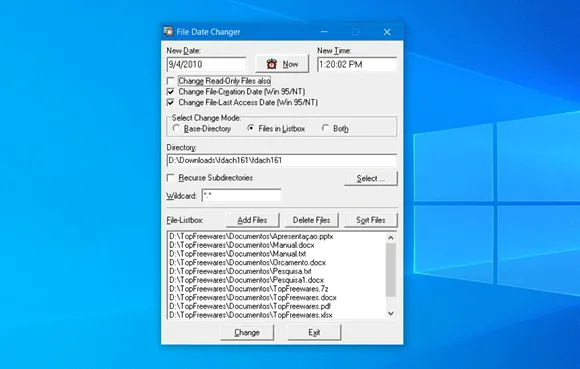Viewport: 580px width, 369px height.
Task: Click the Exit button
Action: click(x=314, y=332)
